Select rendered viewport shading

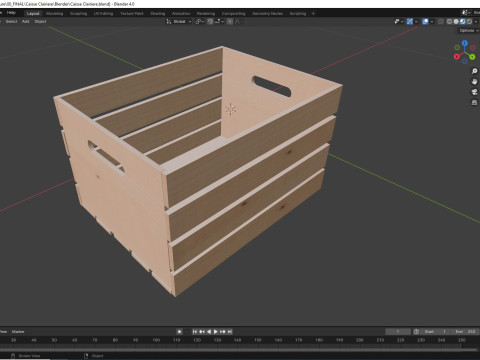click(469, 21)
